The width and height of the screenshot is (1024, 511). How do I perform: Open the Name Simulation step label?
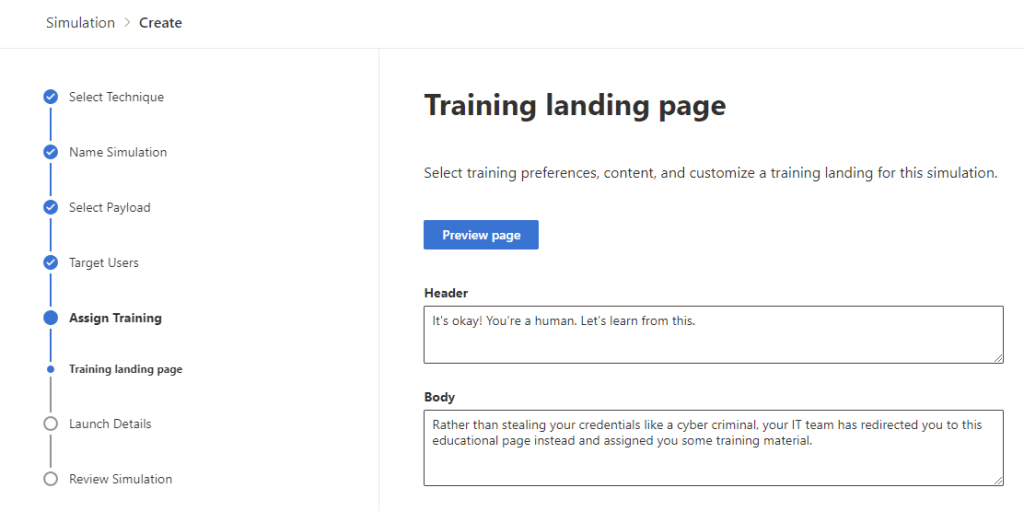[x=118, y=153]
